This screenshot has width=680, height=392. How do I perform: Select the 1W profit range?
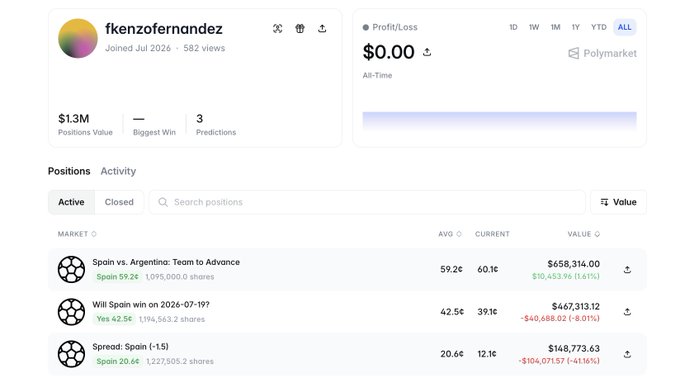pos(534,27)
